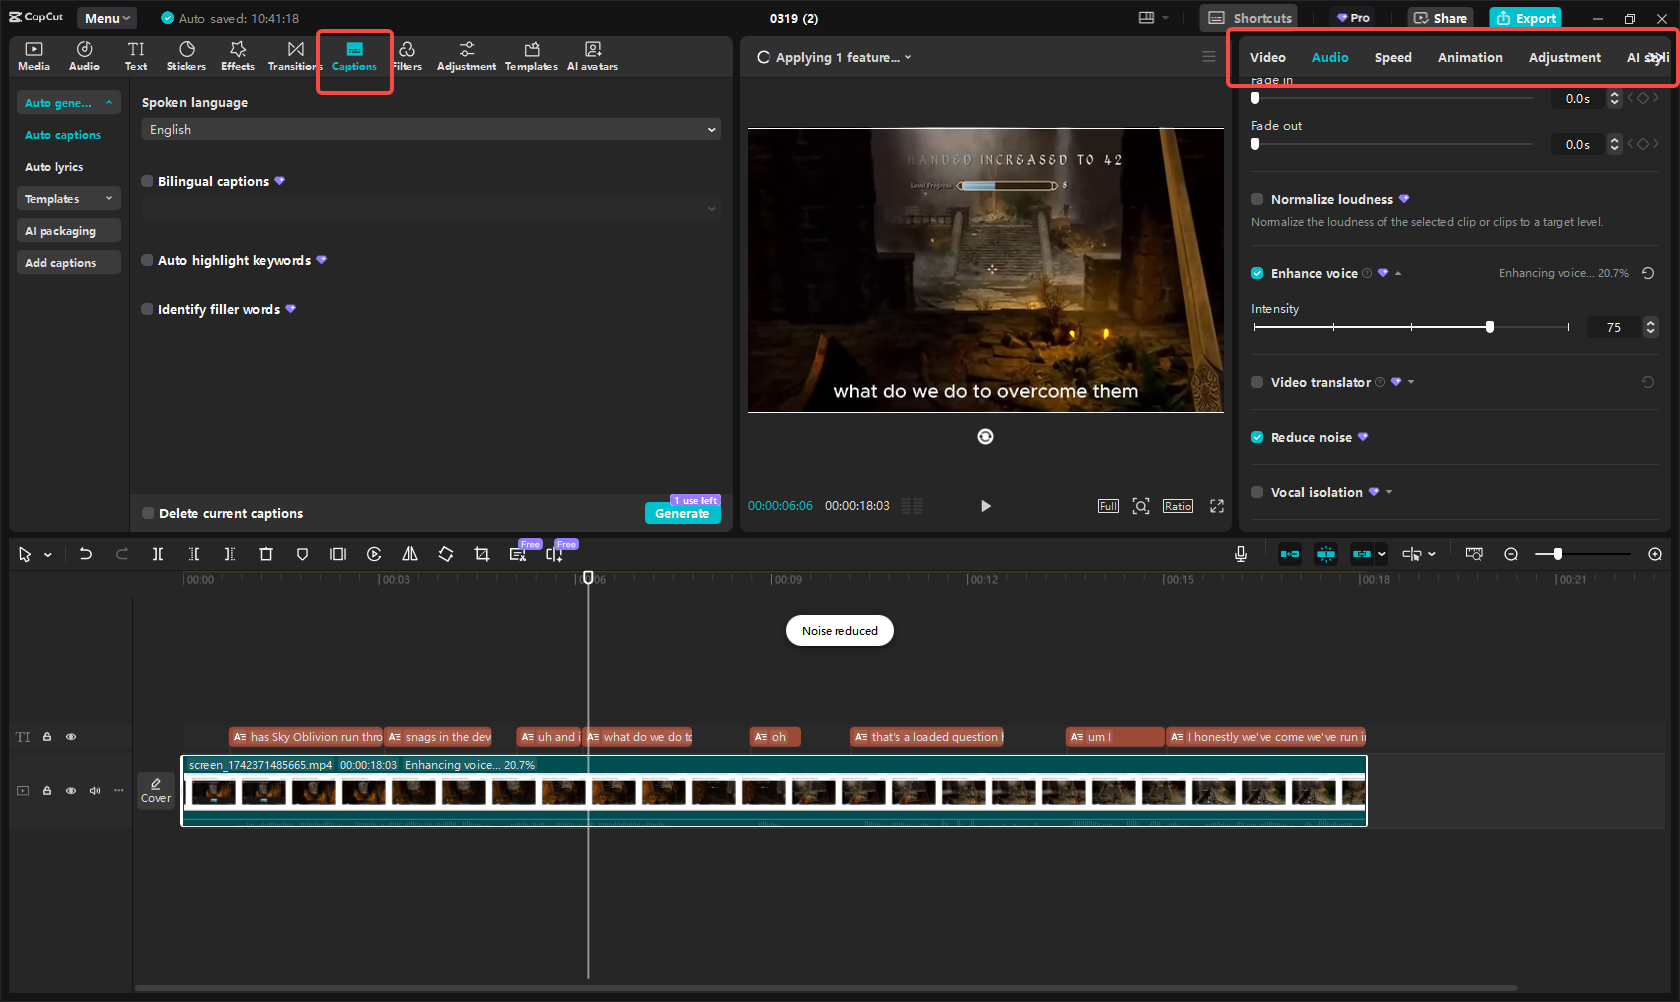Click the delete clip trash icon
This screenshot has width=1680, height=1002.
click(x=266, y=554)
